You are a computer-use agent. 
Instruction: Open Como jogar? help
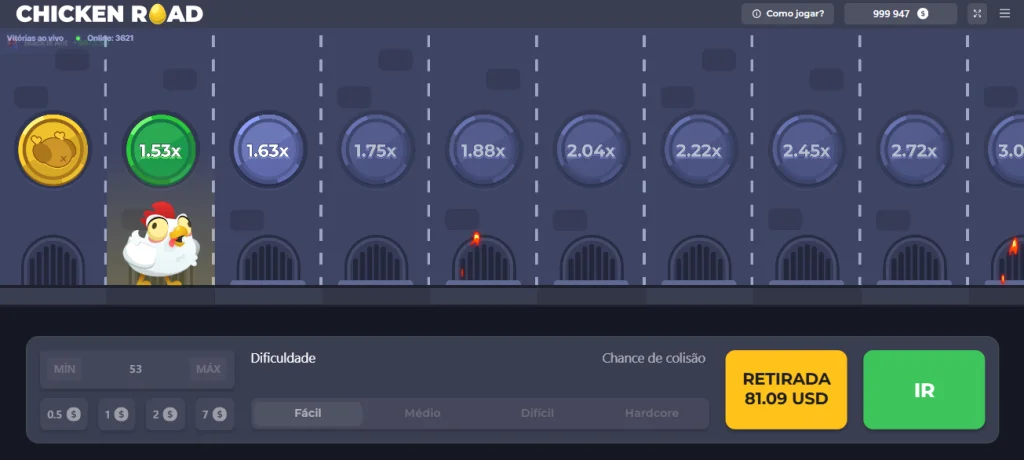click(x=788, y=14)
